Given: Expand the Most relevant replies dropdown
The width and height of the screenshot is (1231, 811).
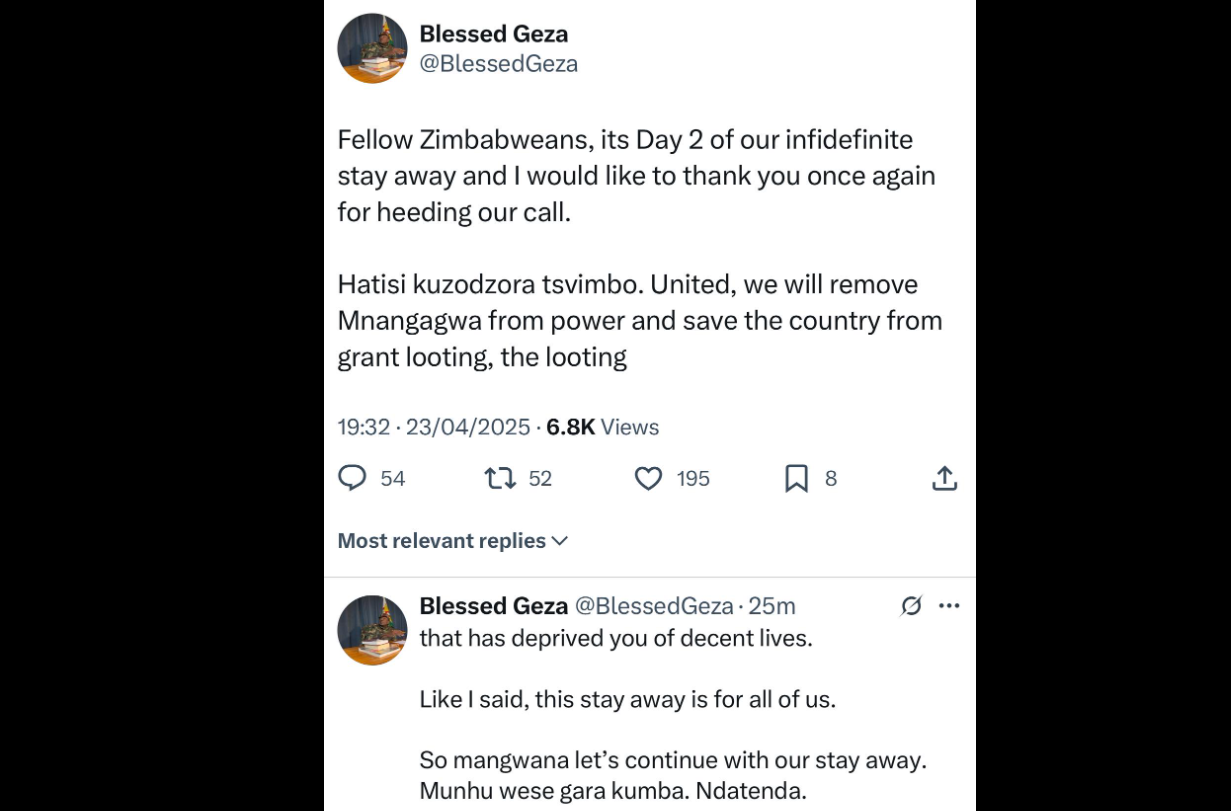Looking at the screenshot, I should [452, 541].
